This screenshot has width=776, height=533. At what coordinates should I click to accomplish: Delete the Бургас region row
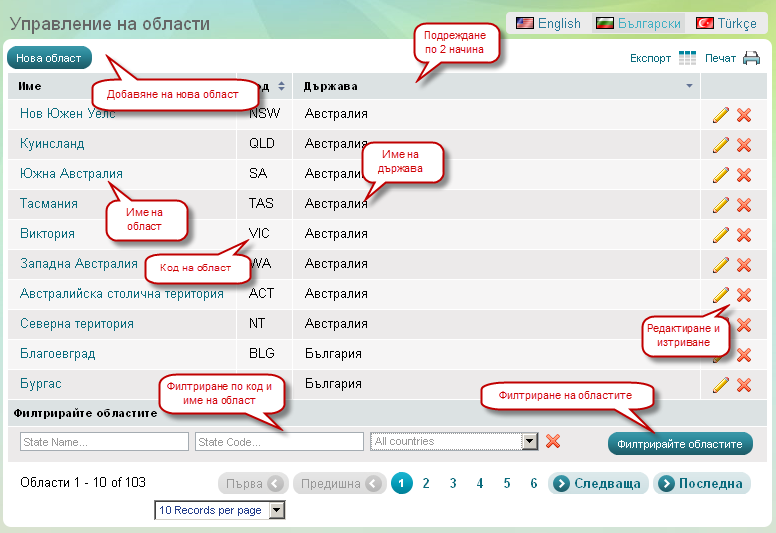point(744,385)
